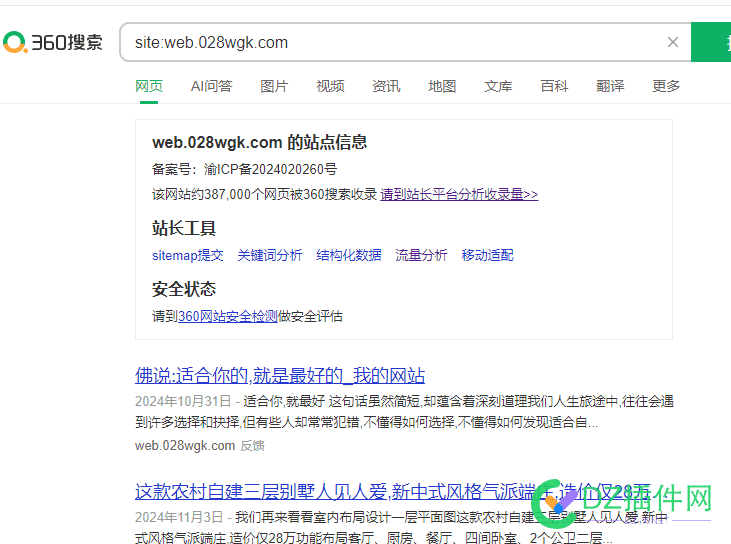Click the date 2024年11月3日 in second result

pyautogui.click(x=179, y=517)
